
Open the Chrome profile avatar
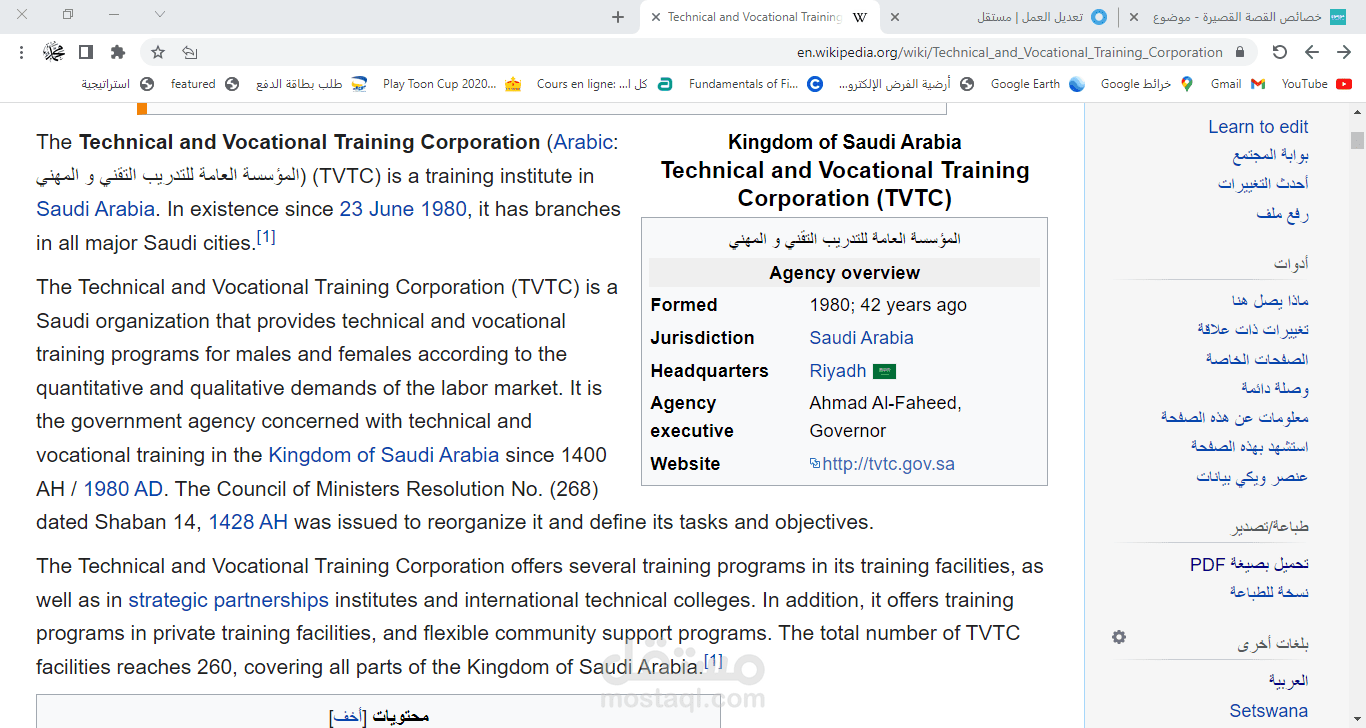(54, 52)
